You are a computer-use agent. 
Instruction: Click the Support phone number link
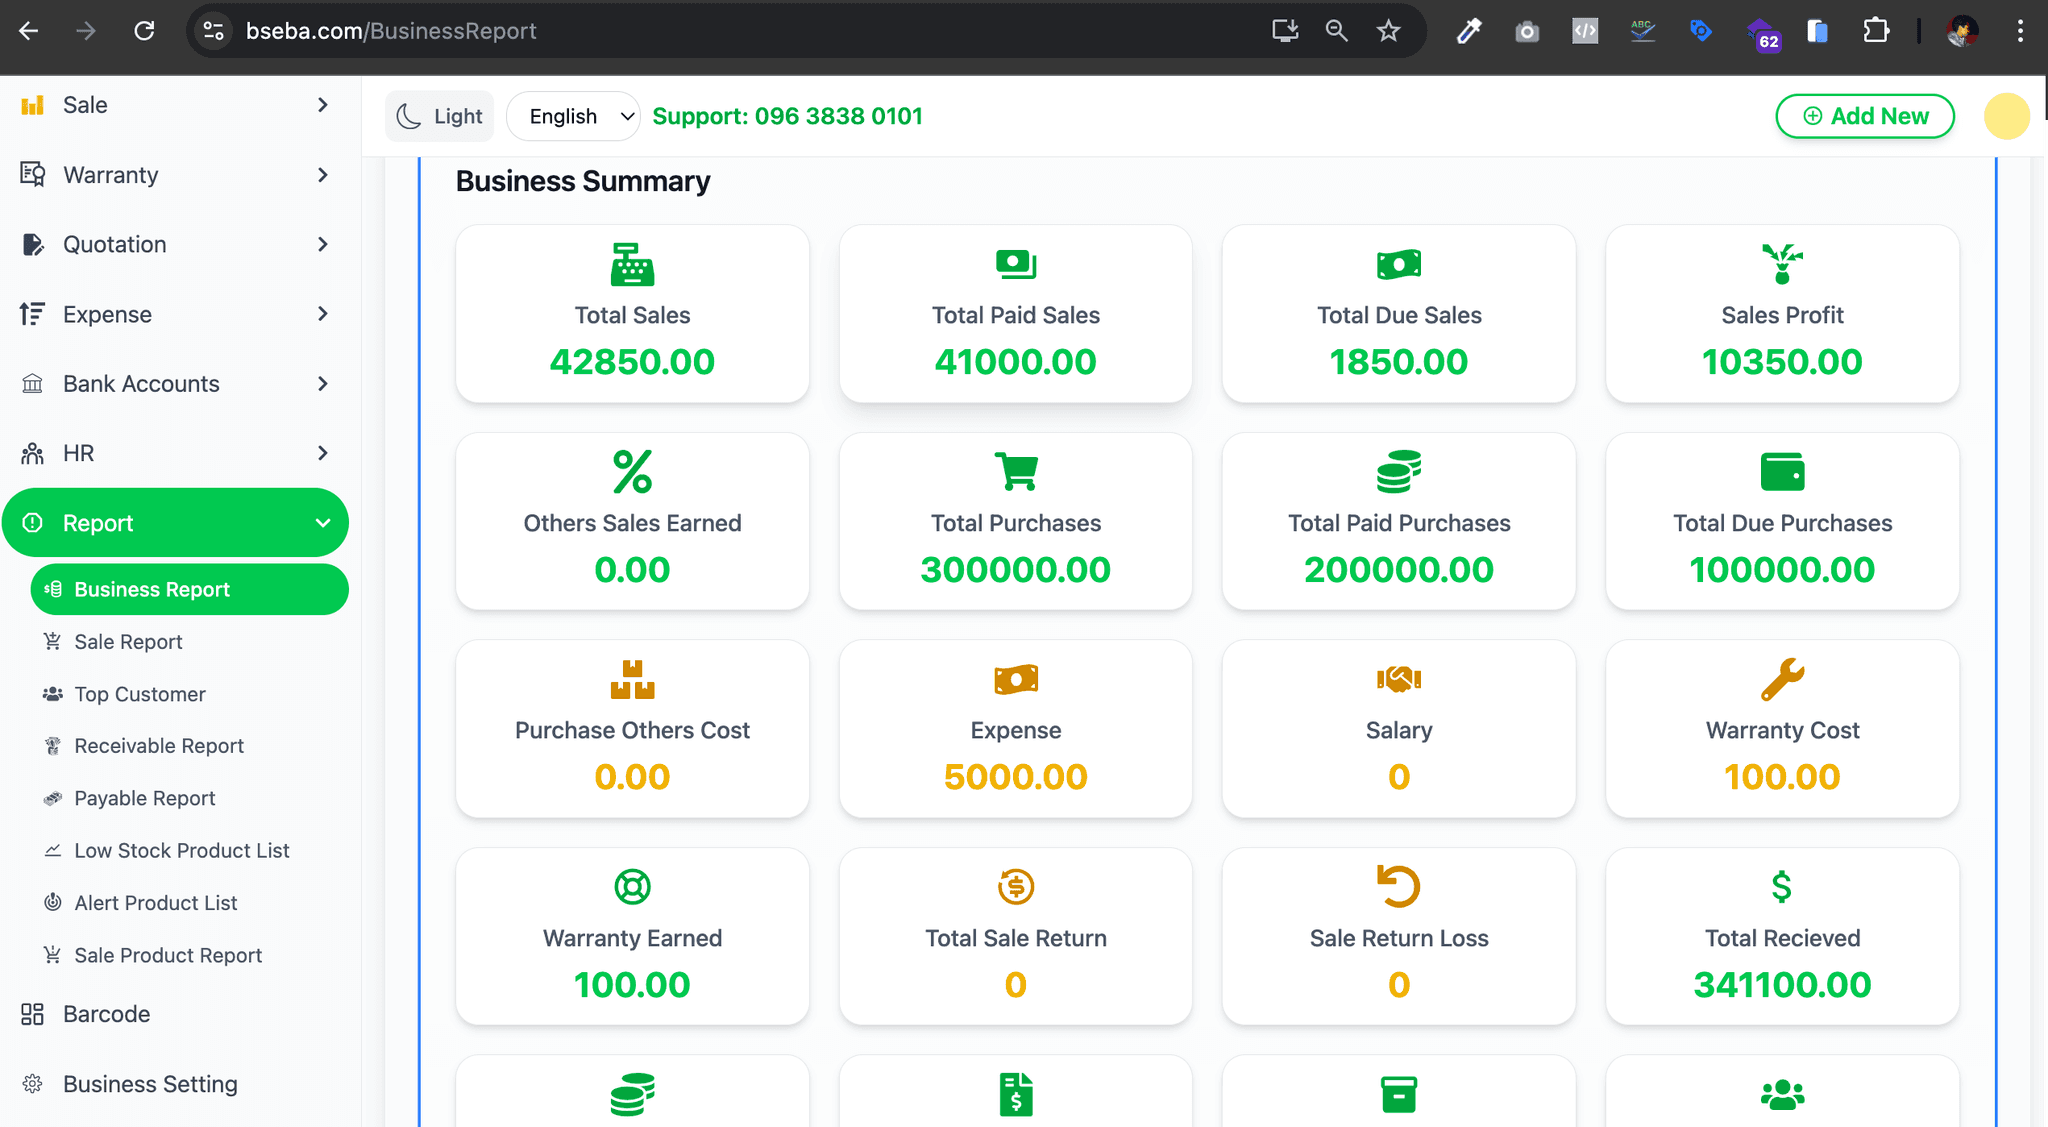(787, 116)
